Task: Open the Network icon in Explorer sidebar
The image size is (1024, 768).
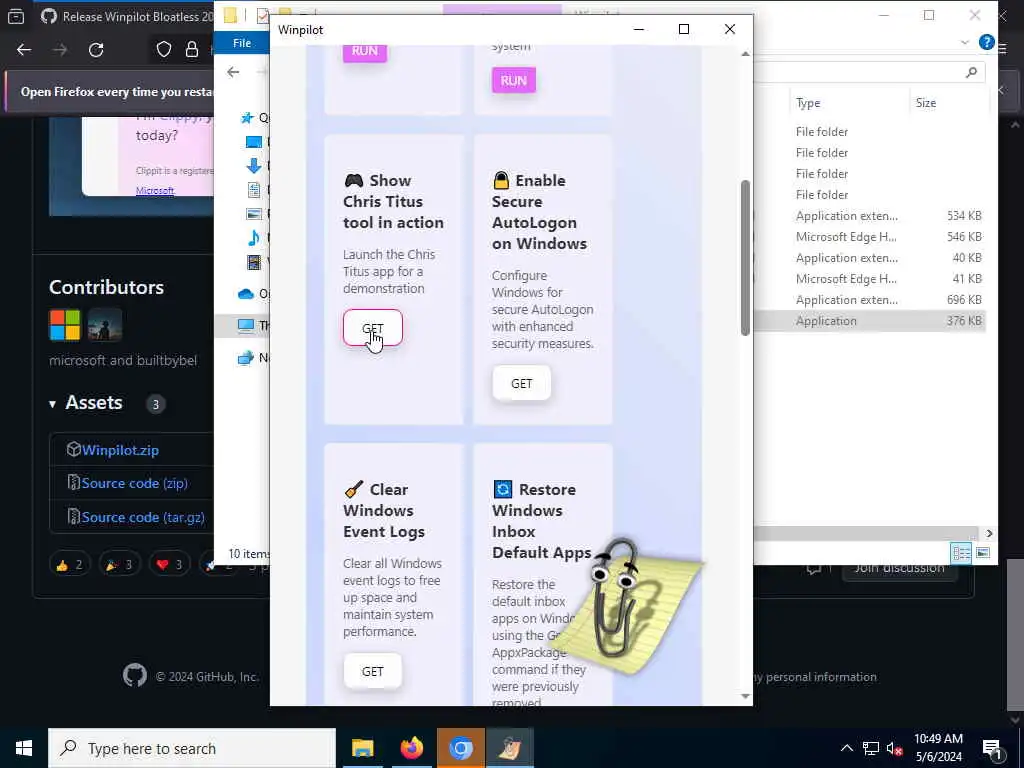Action: pyautogui.click(x=246, y=358)
